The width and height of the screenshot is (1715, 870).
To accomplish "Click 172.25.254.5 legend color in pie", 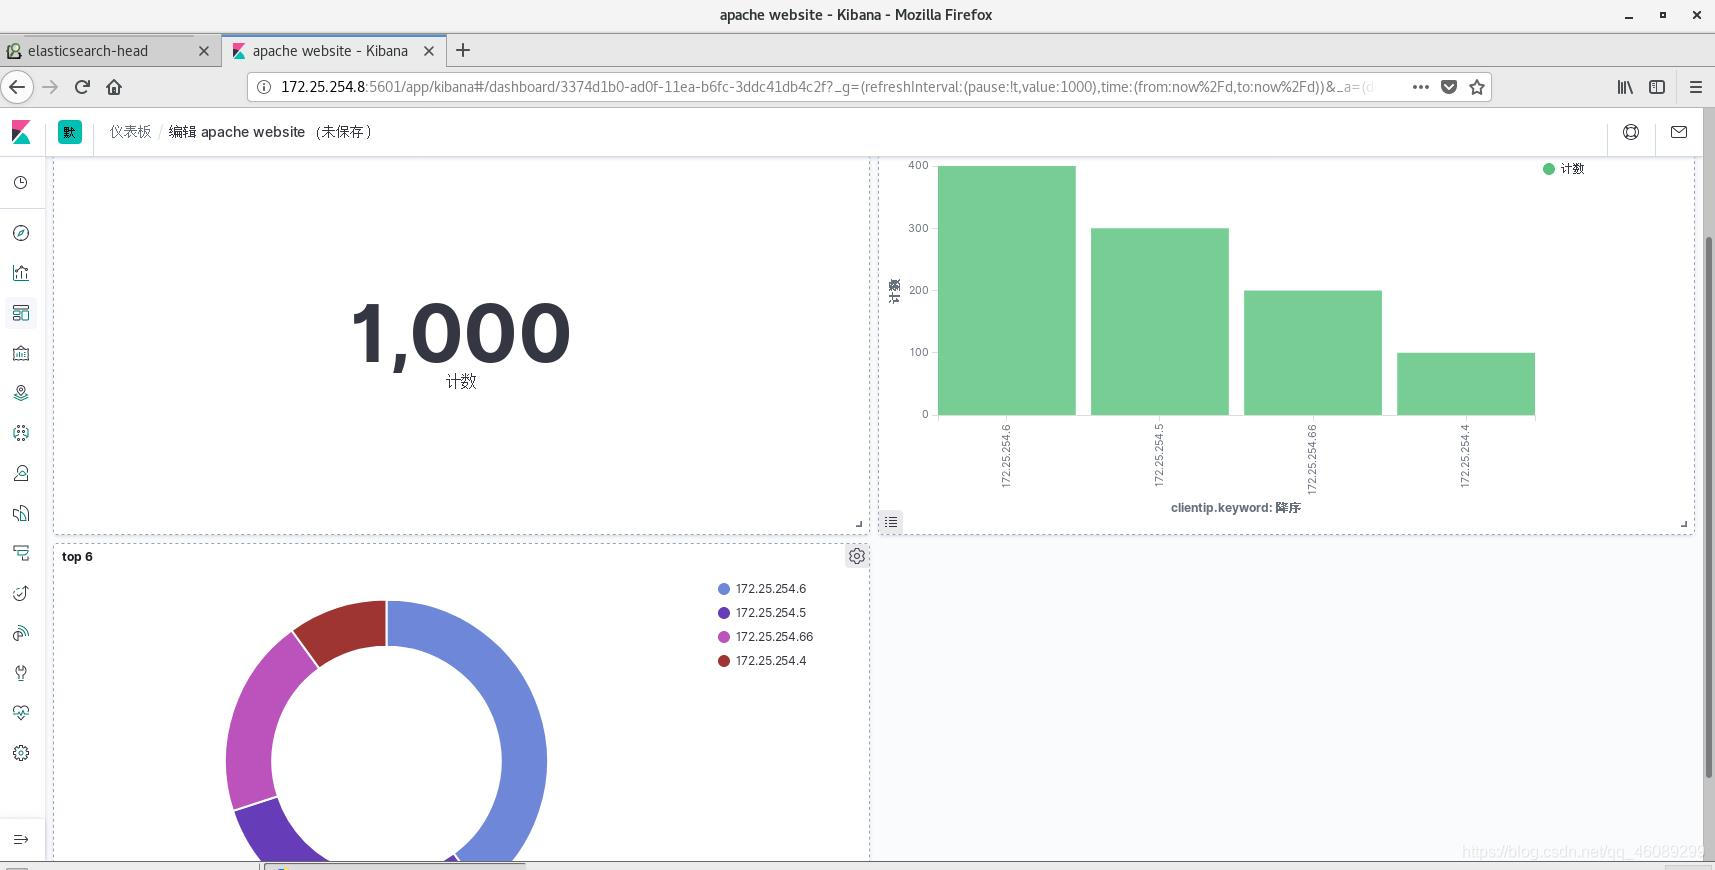I will point(724,613).
